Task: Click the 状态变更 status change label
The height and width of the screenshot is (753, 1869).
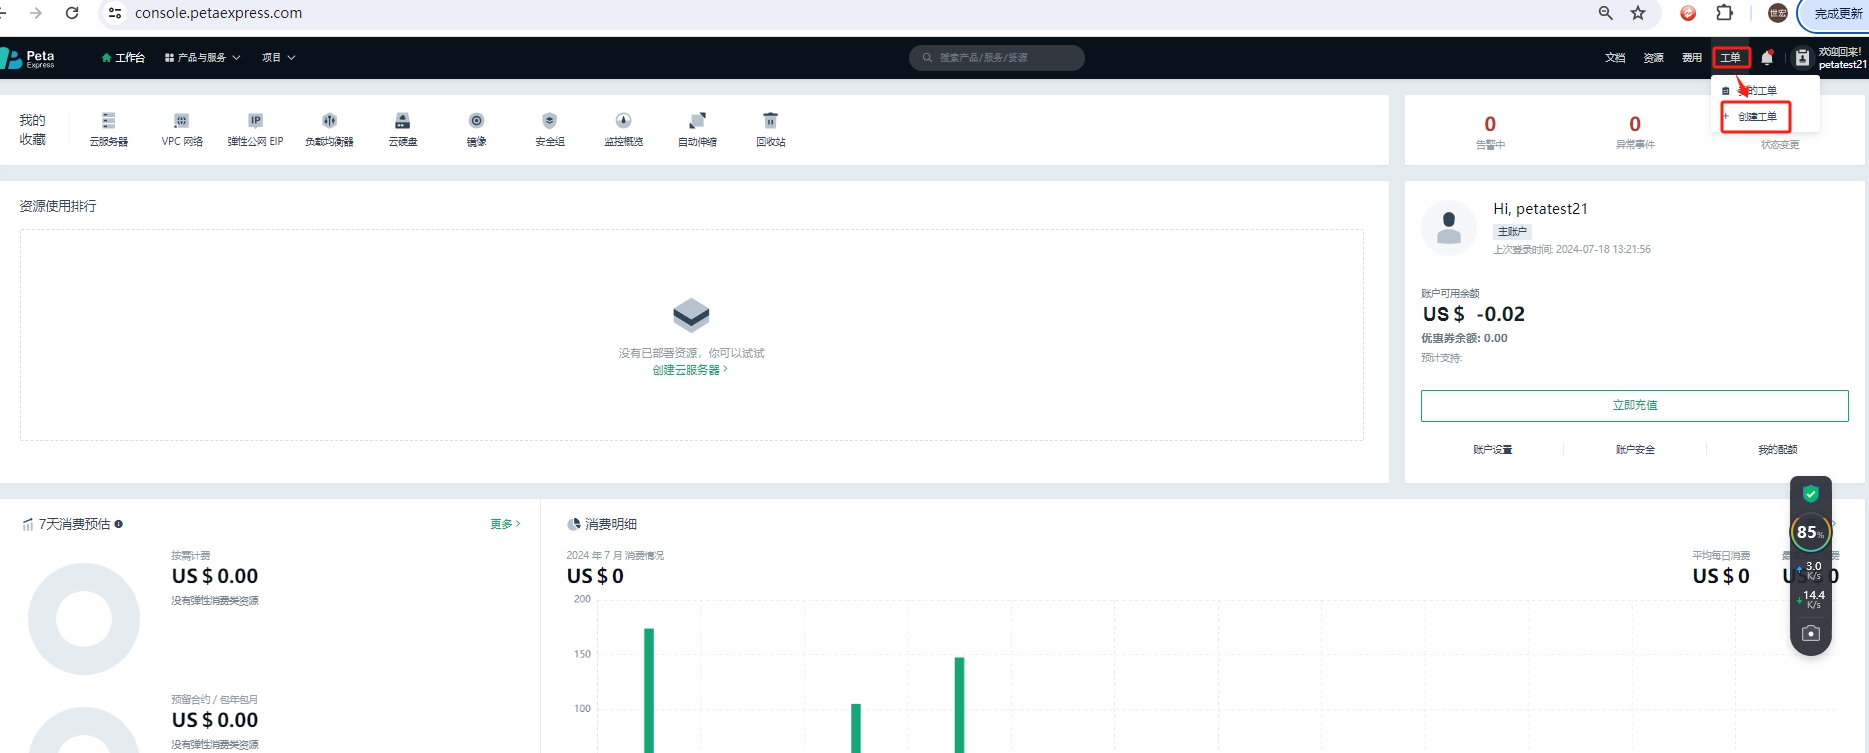Action: coord(1780,145)
